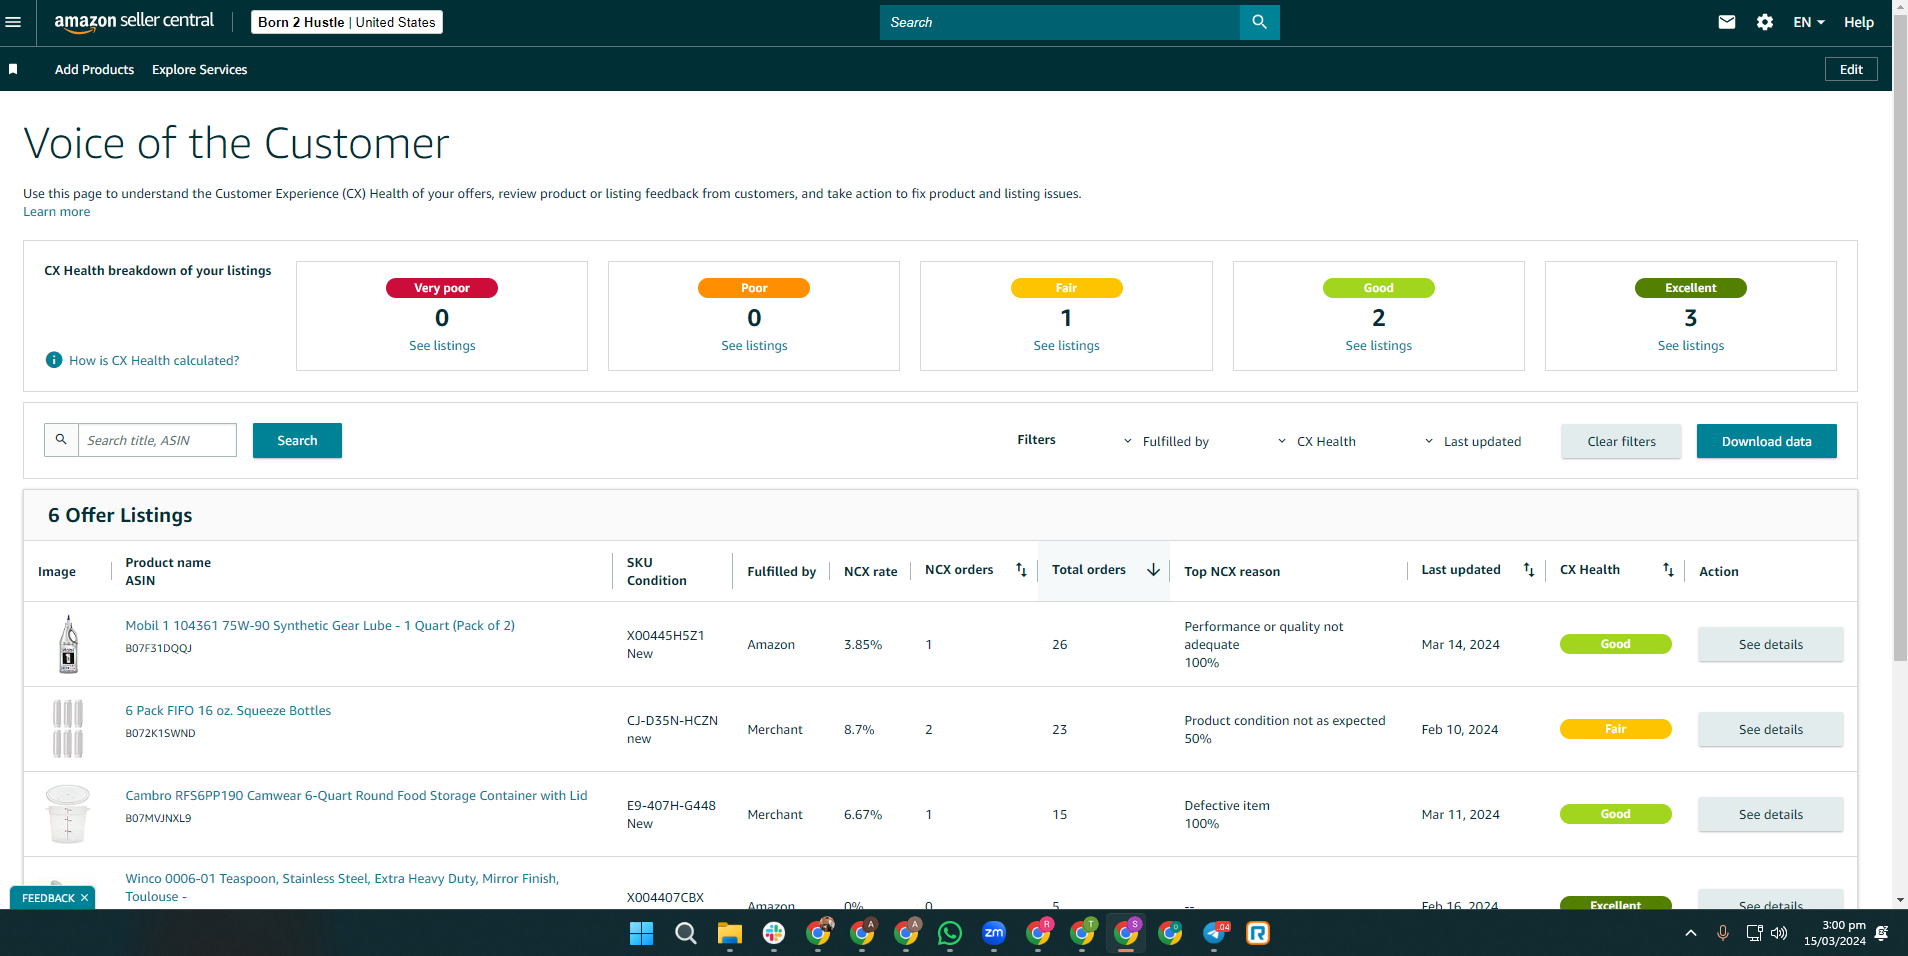Click the Total orders descending sort arrow
Screen dimensions: 1908x956
click(x=1153, y=570)
